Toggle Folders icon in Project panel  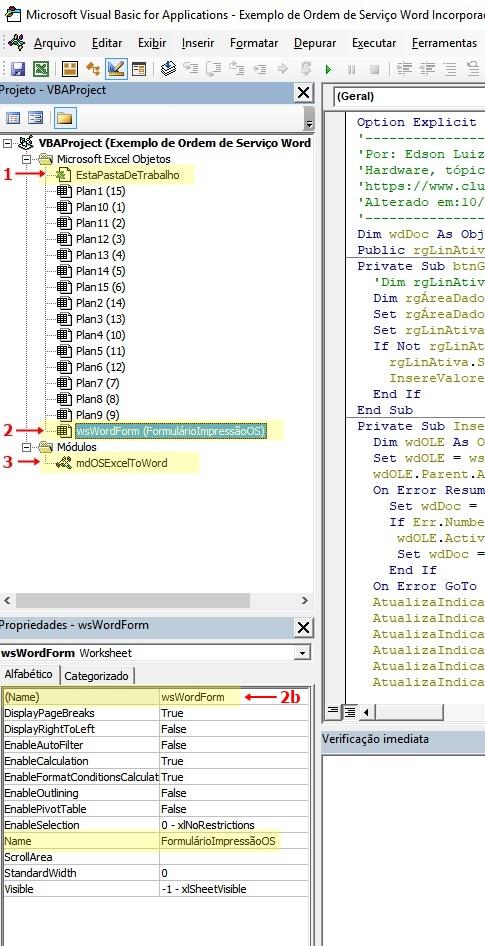click(65, 118)
